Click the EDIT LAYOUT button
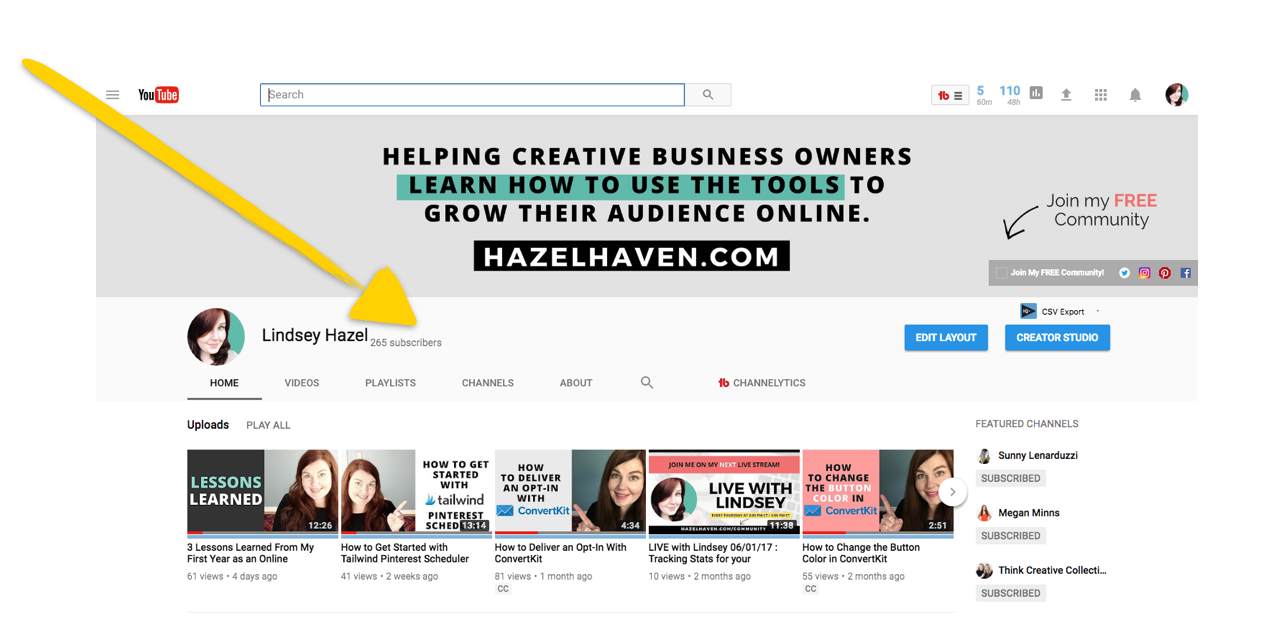Image resolution: width=1274 pixels, height=624 pixels. [x=946, y=338]
